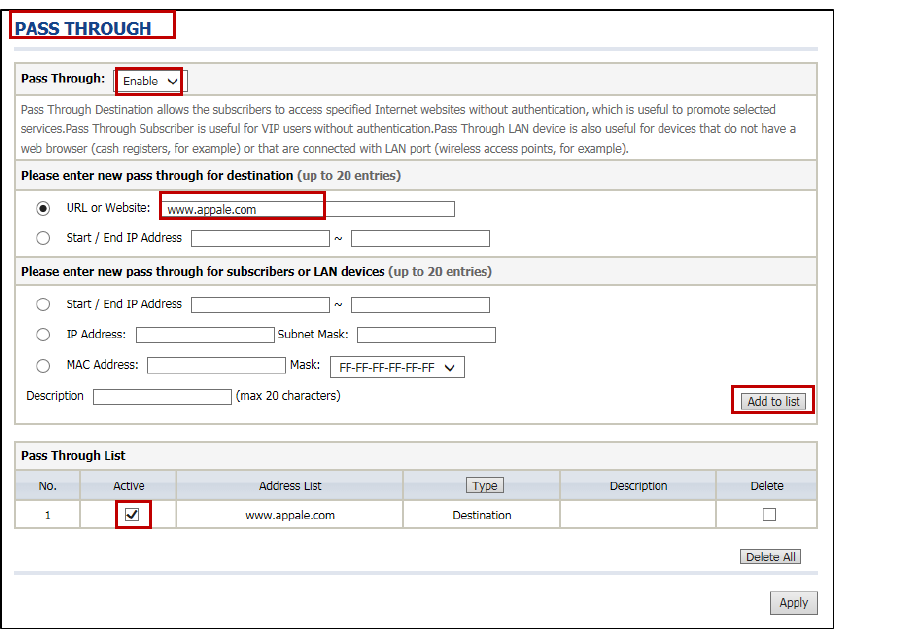Click destination End IP Address field
The height and width of the screenshot is (629, 900).
pyautogui.click(x=420, y=238)
